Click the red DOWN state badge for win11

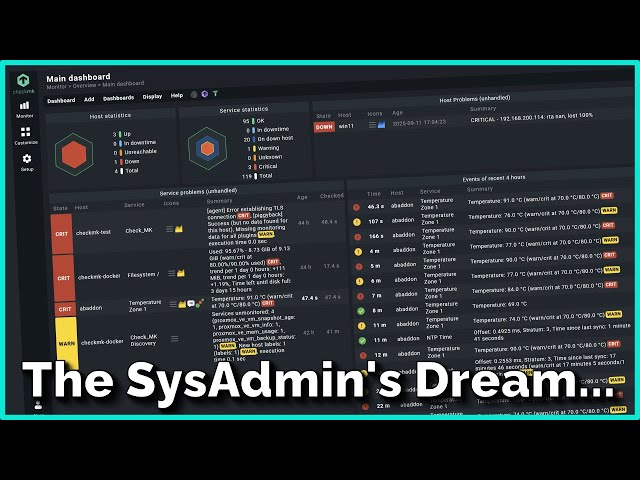pyautogui.click(x=324, y=127)
